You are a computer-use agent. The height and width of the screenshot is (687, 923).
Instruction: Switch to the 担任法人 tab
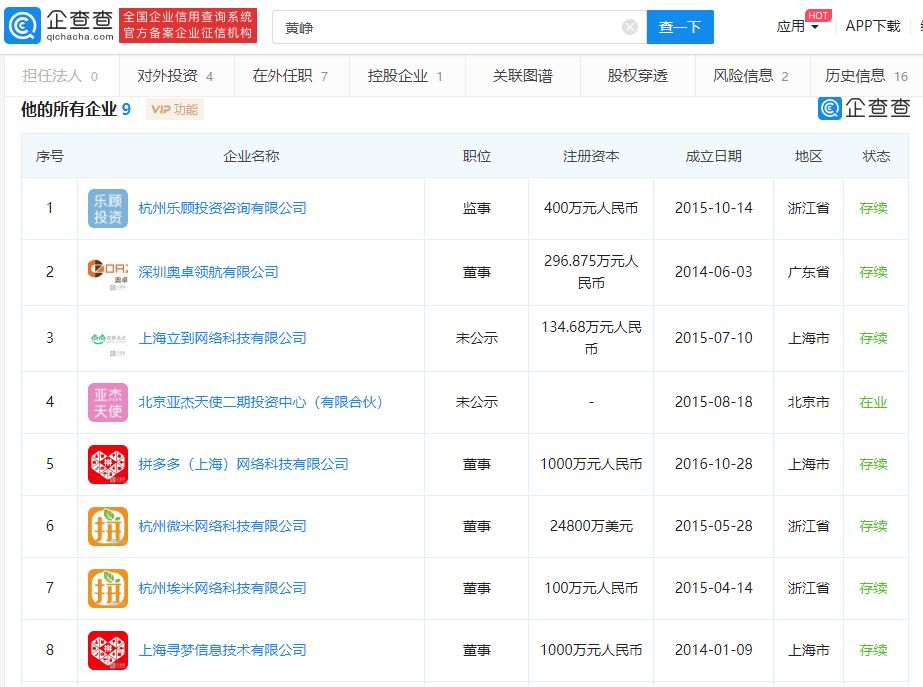click(62, 76)
